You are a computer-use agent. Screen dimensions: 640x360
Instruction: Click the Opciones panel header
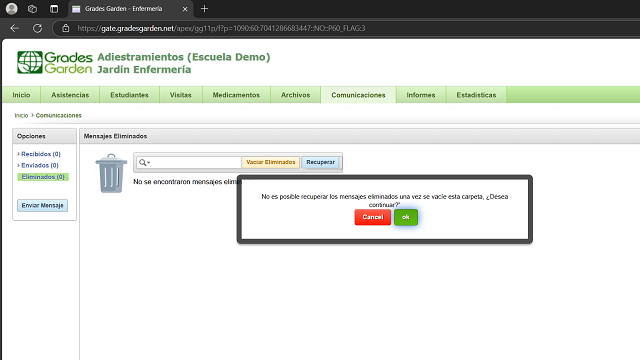coord(44,136)
